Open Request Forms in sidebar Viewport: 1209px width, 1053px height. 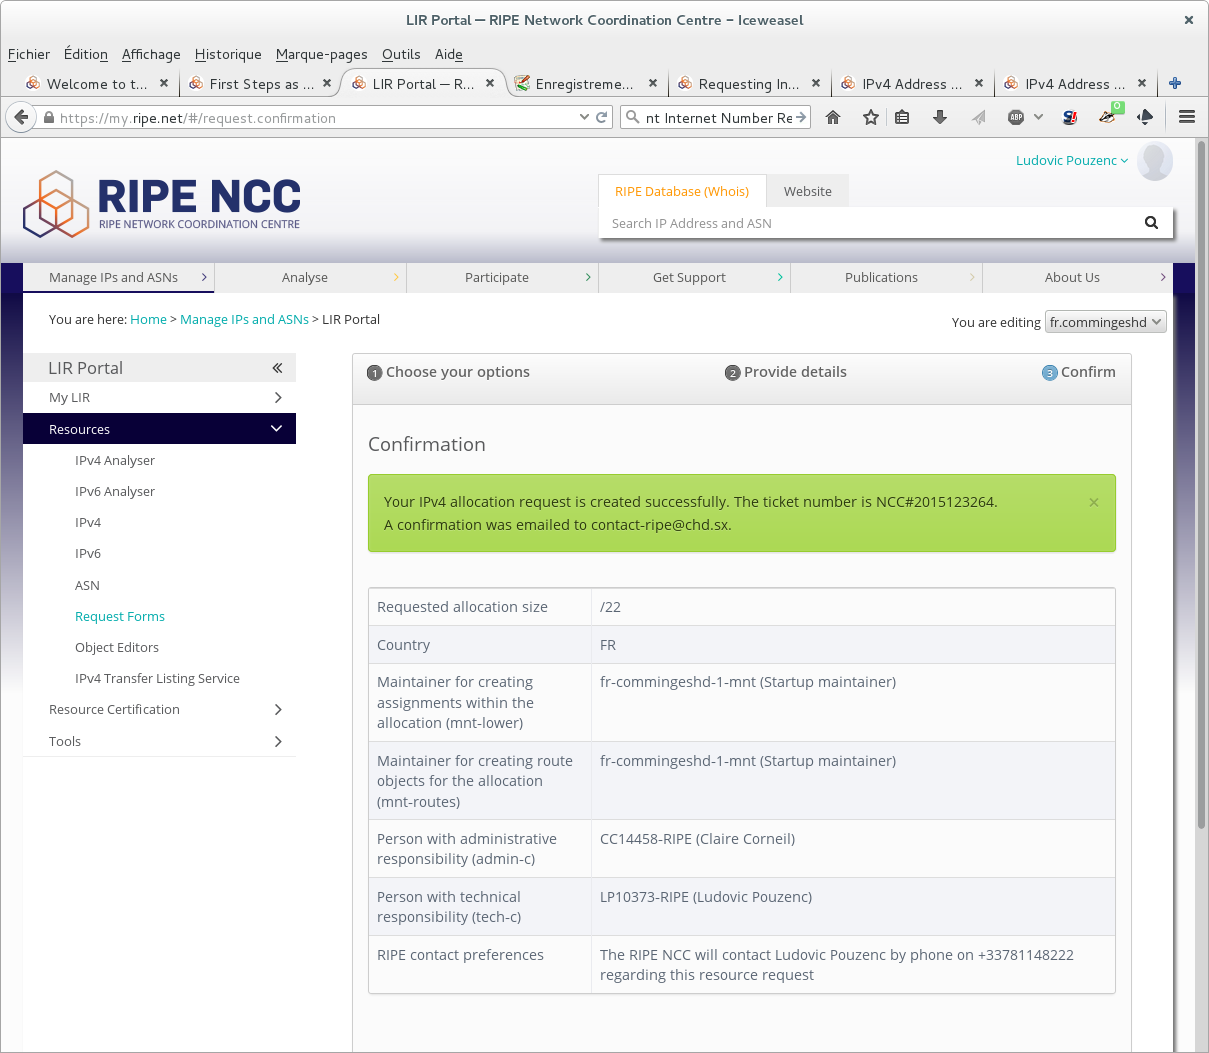[120, 617]
